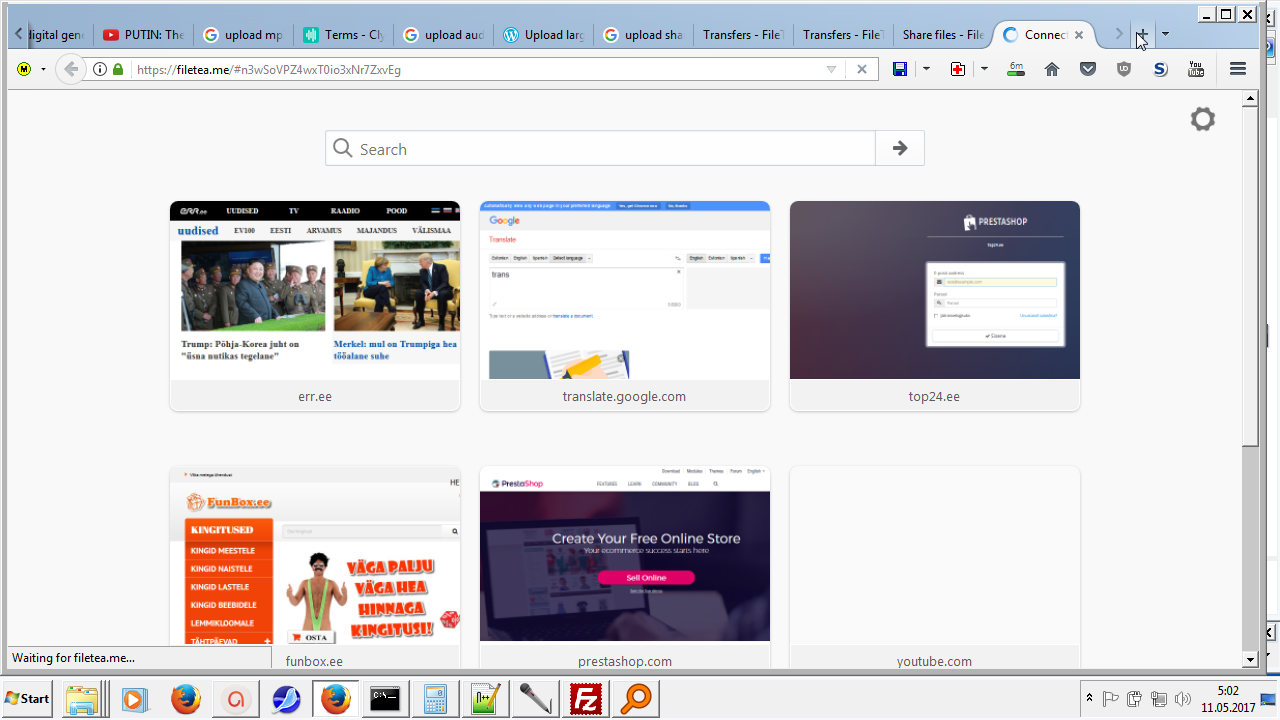Switch to the 'upload sha' Google tab
The image size is (1280, 720).
click(643, 35)
